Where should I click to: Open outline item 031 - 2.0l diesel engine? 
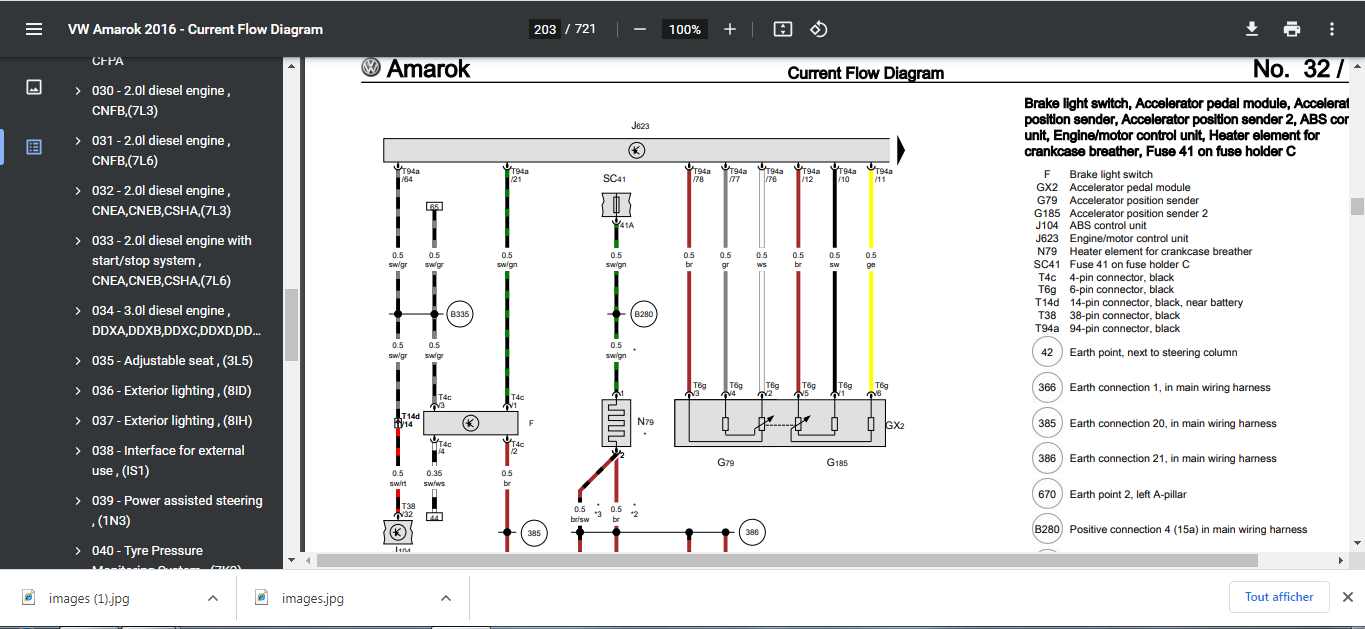click(x=161, y=151)
